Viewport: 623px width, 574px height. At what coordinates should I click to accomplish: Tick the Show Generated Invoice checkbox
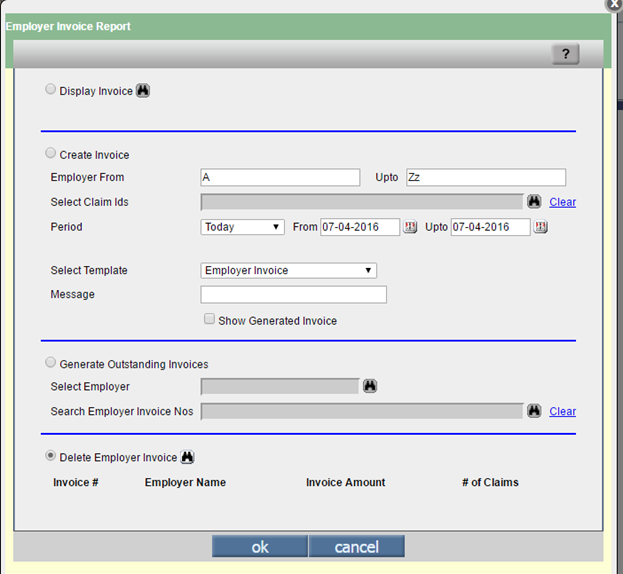209,319
